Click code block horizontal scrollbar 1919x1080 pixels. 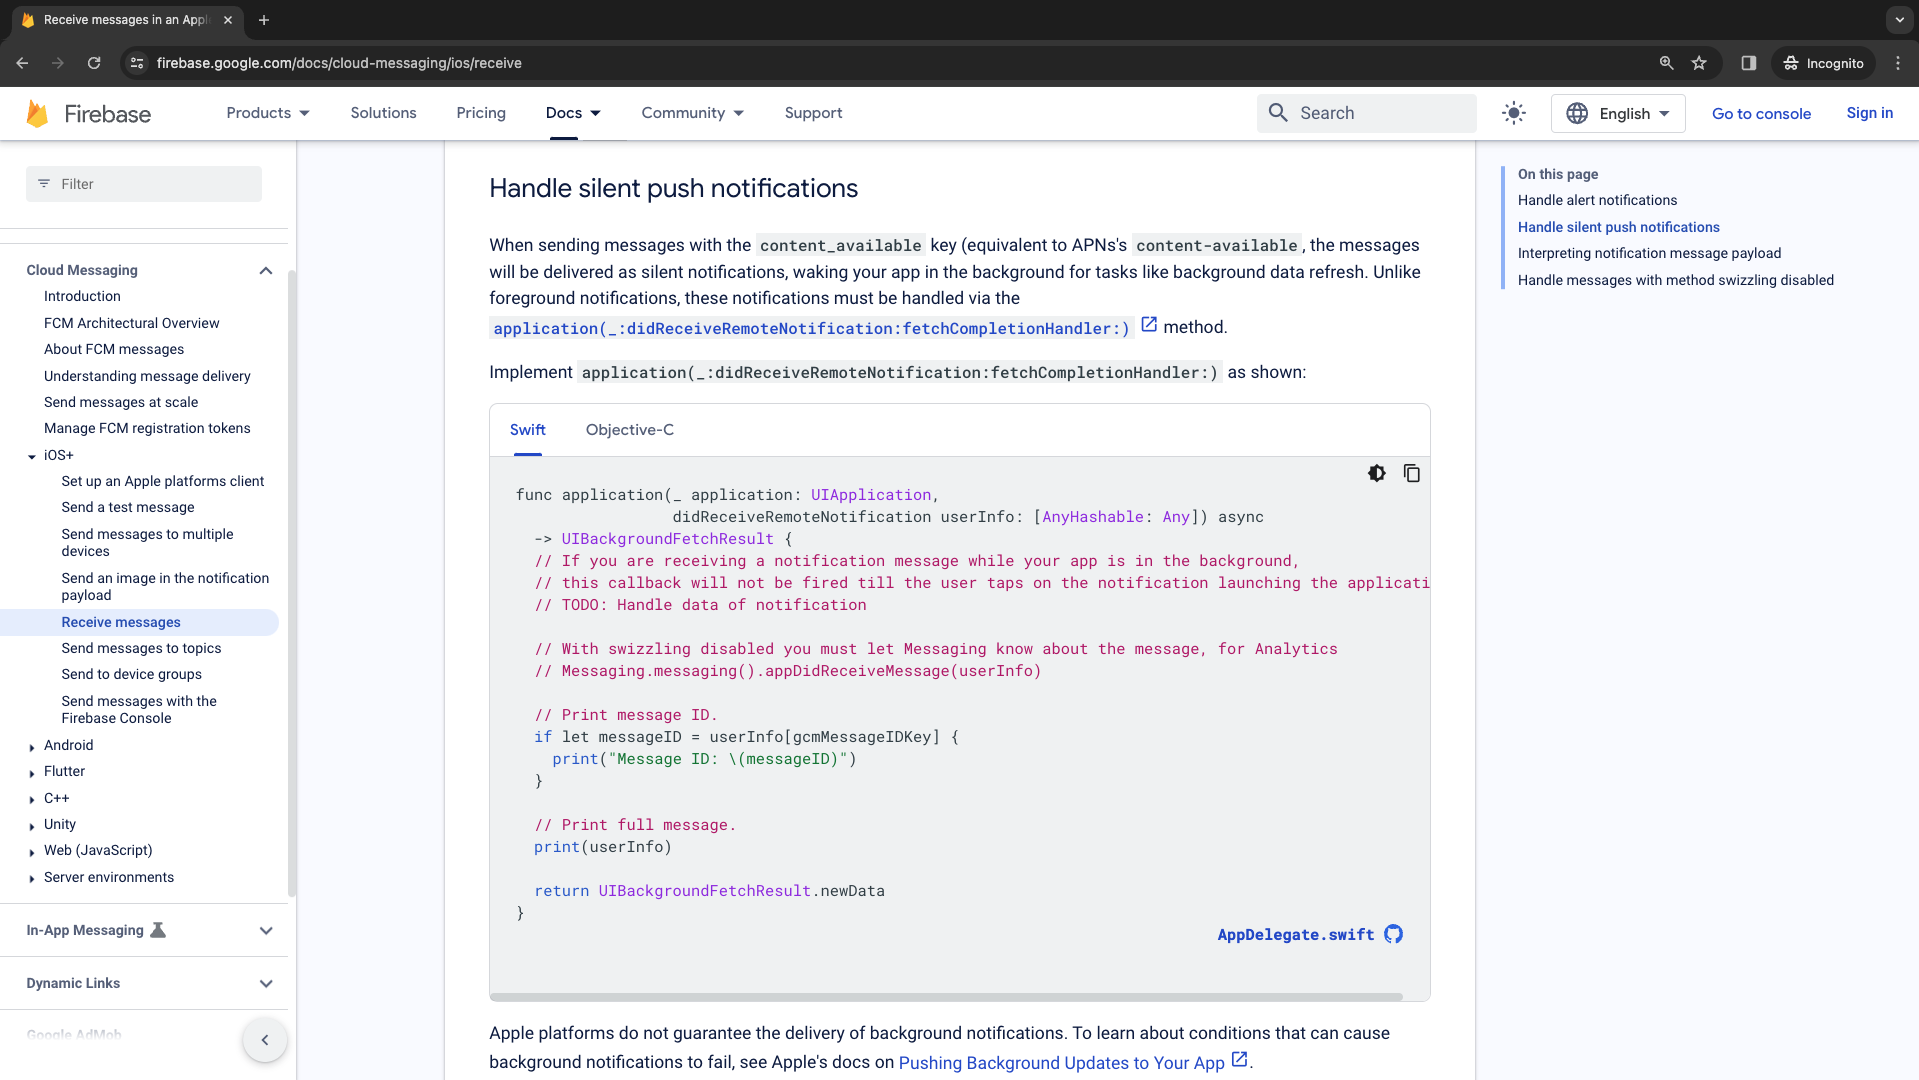(x=946, y=996)
